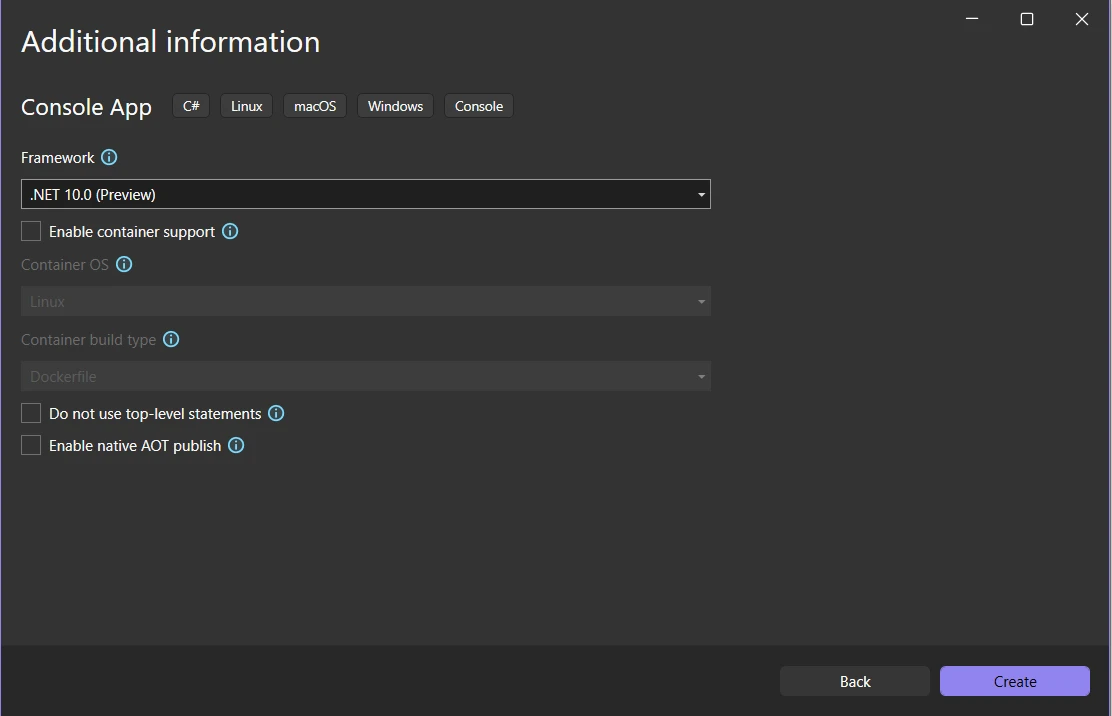Click the Container build type info icon
The image size is (1112, 716).
(171, 340)
